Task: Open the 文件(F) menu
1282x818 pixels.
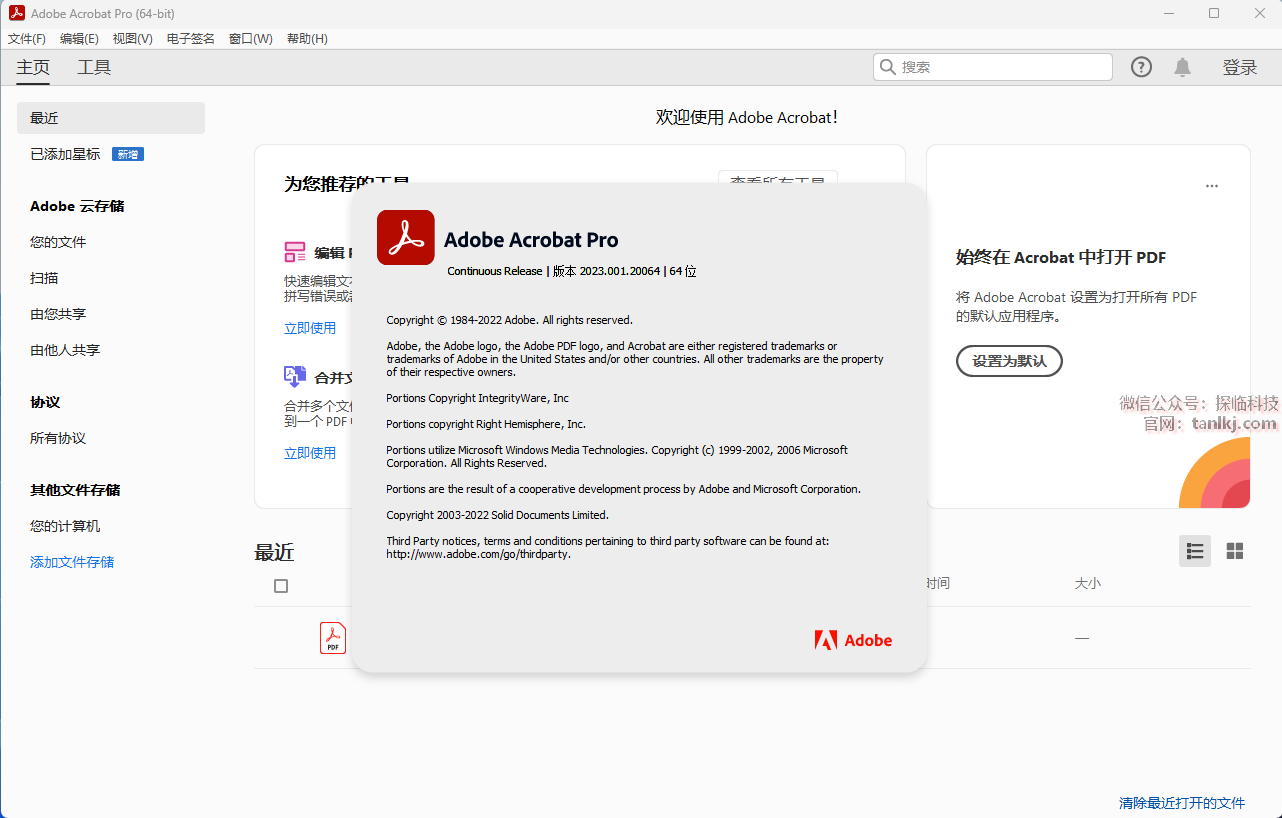Action: 27,39
